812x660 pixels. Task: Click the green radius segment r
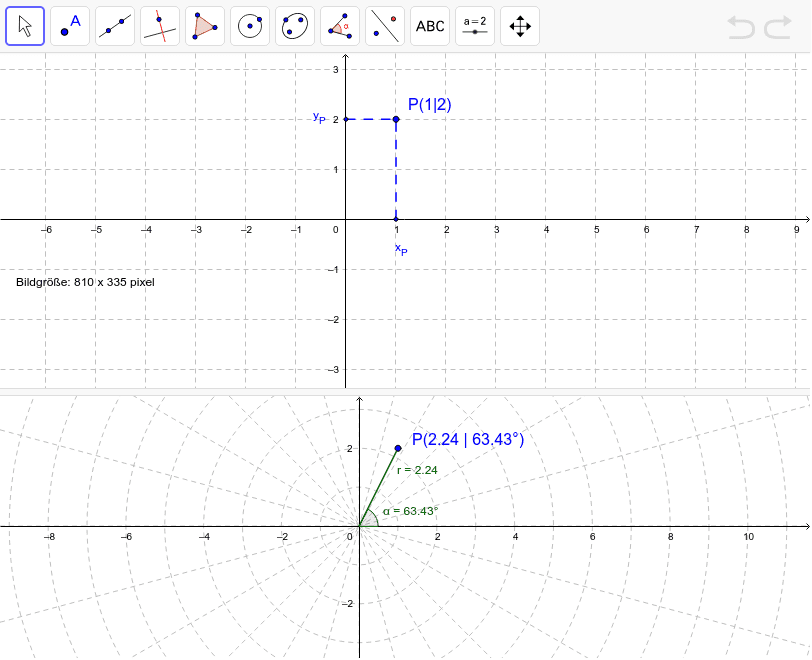[x=379, y=487]
